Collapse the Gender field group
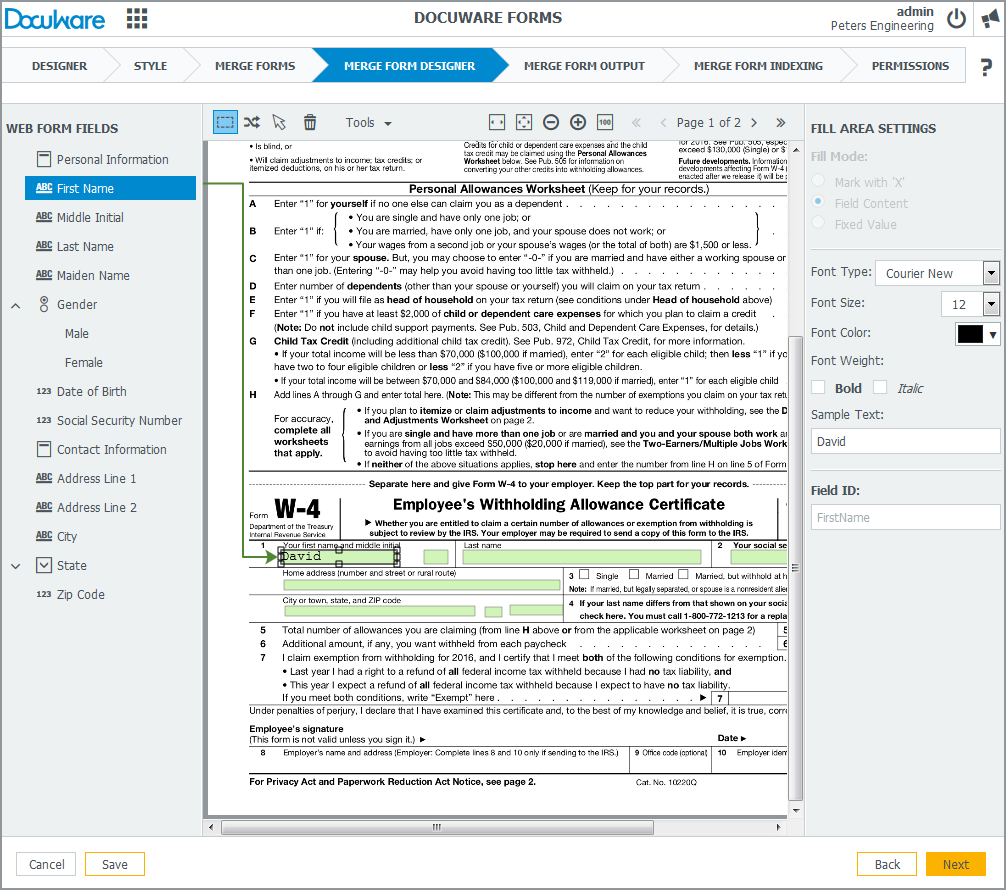Viewport: 1006px width, 890px height. [x=15, y=304]
